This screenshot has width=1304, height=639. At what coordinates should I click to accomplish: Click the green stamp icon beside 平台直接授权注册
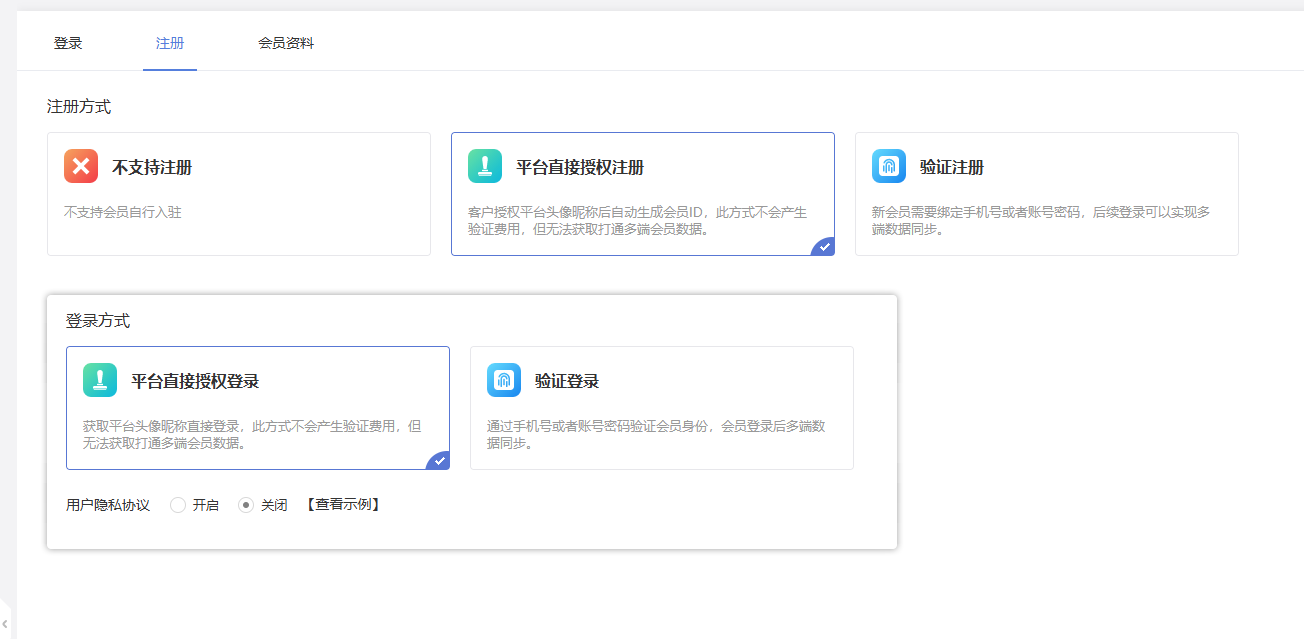tap(485, 166)
